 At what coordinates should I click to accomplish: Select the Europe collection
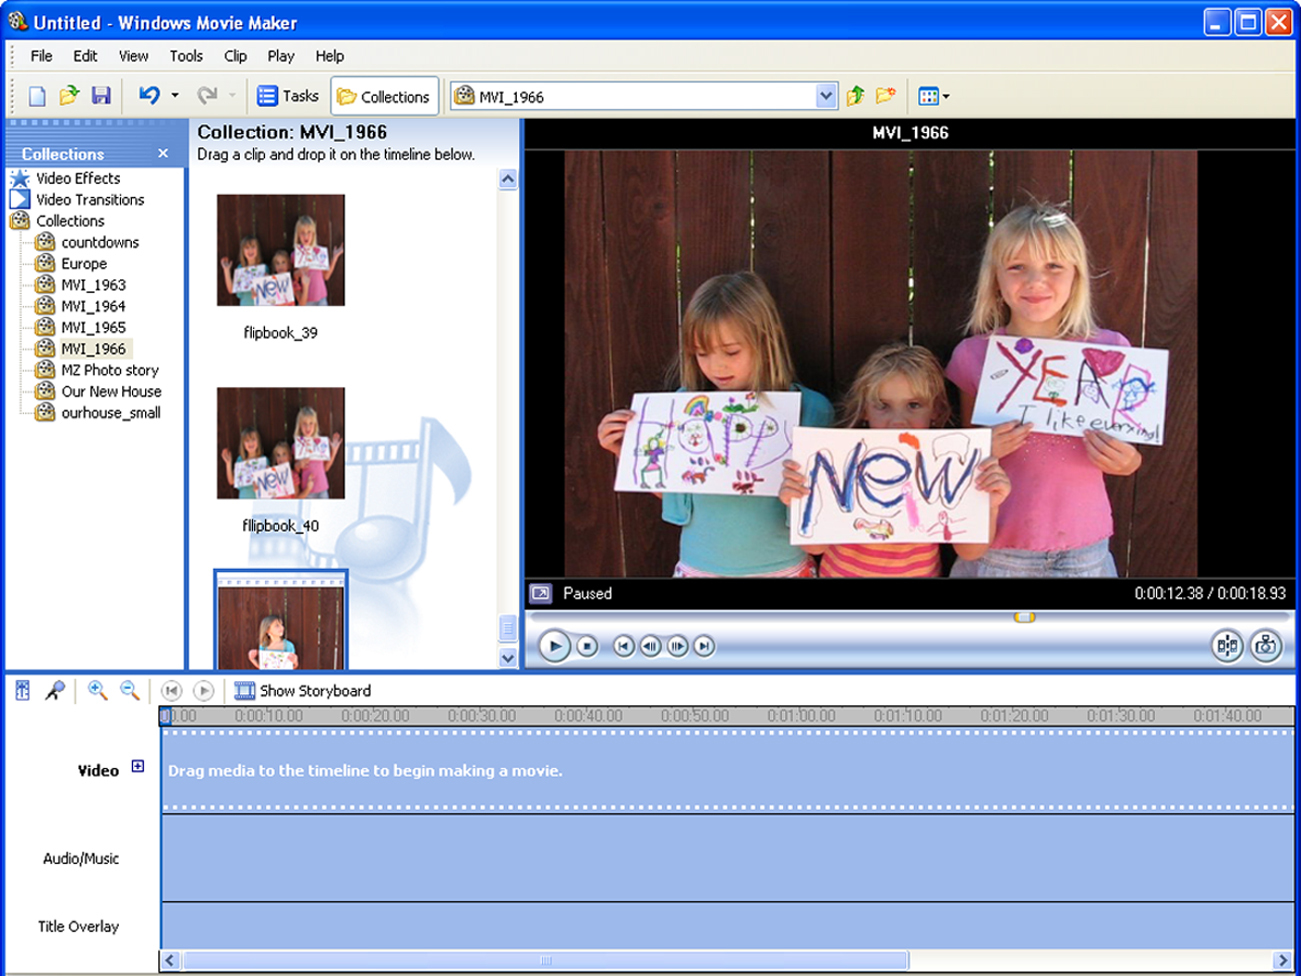pos(84,264)
